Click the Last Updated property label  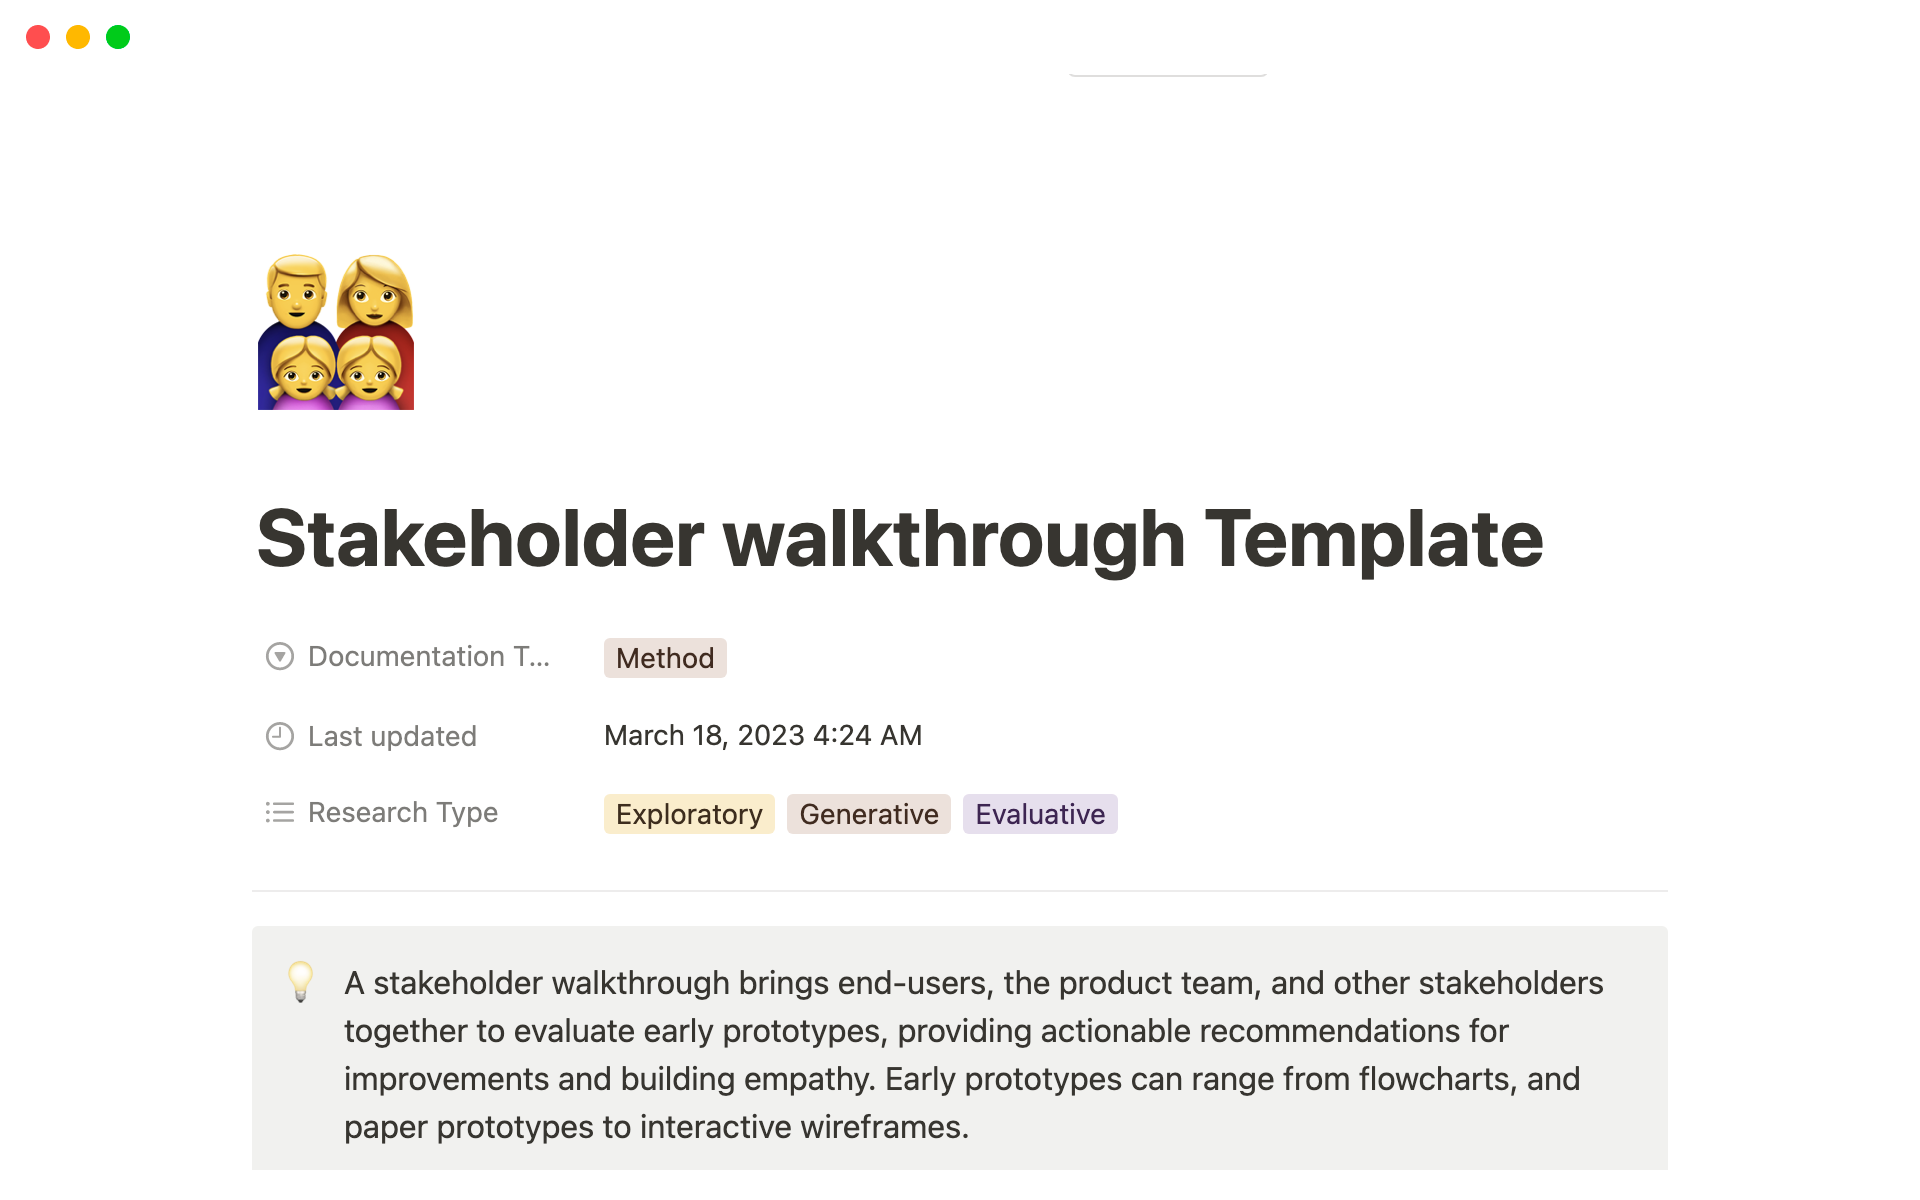pyautogui.click(x=391, y=734)
